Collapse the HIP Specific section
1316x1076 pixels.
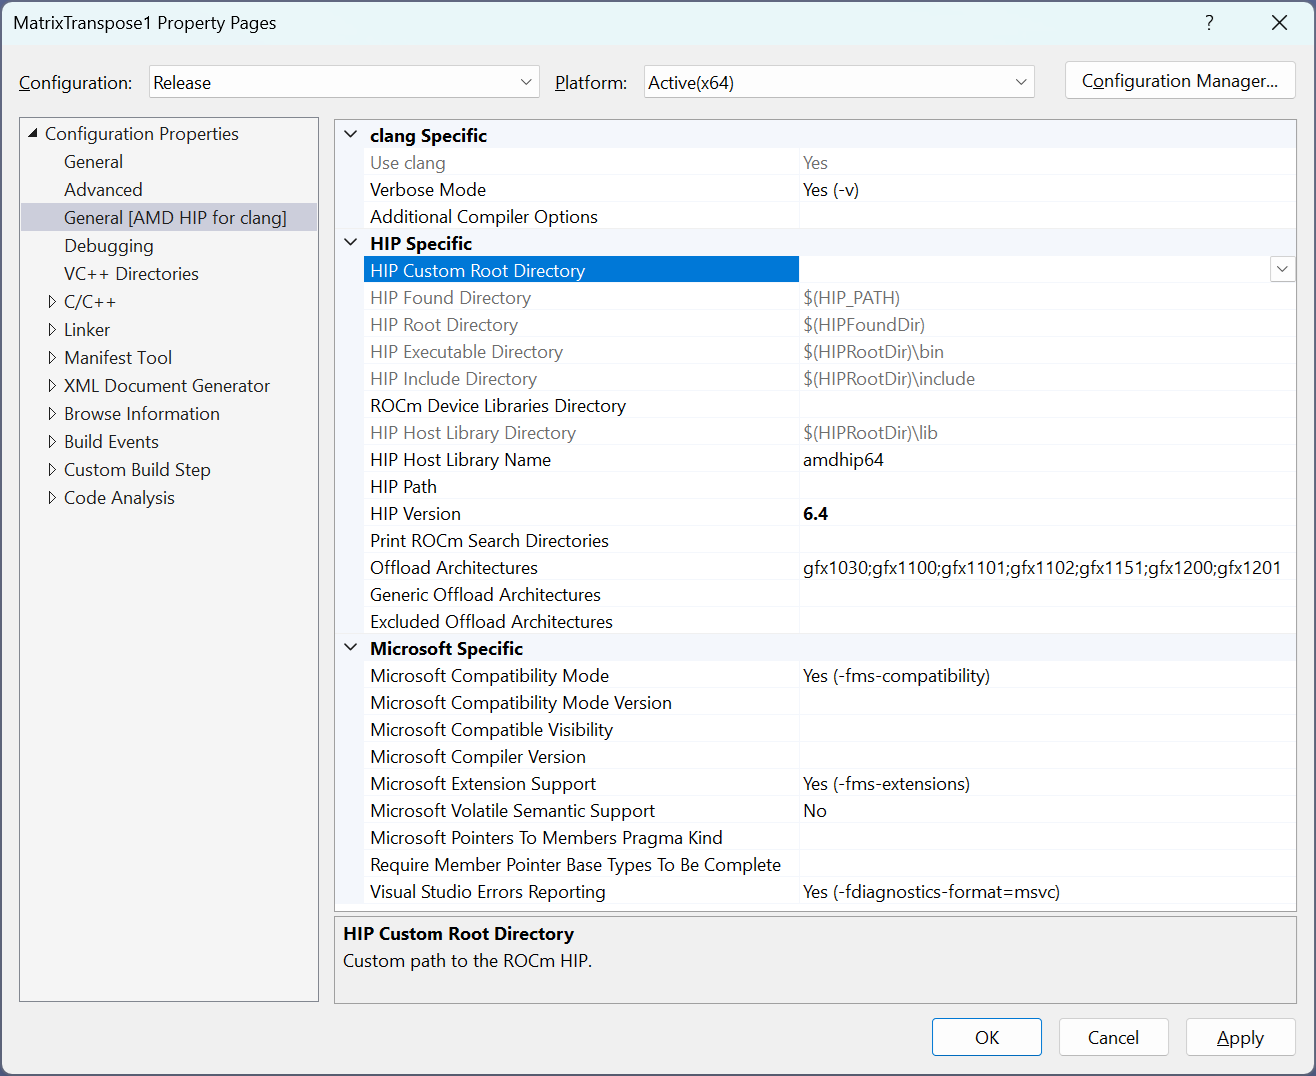click(x=351, y=243)
